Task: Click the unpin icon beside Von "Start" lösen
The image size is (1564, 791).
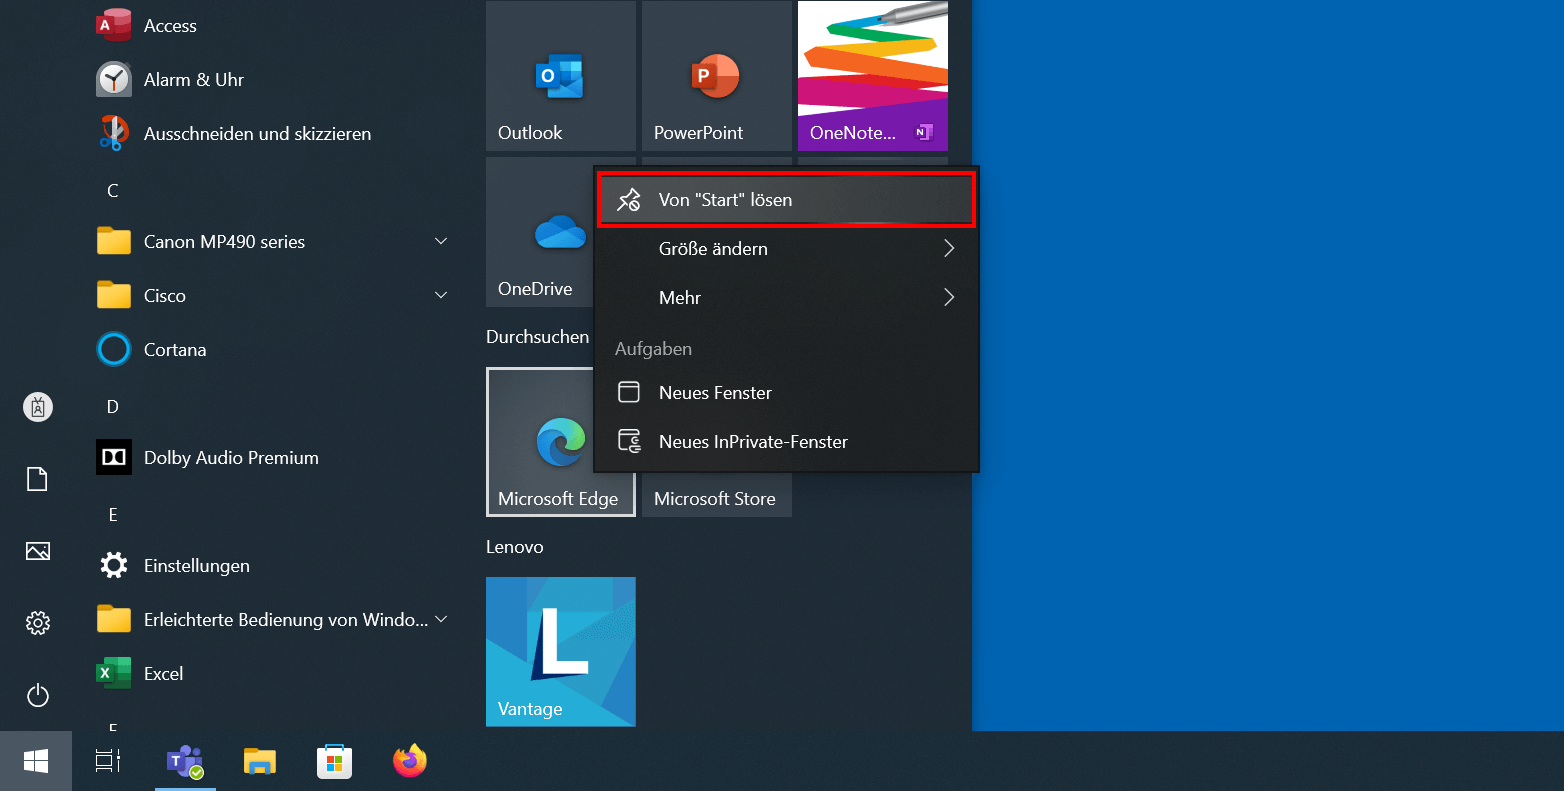Action: pyautogui.click(x=629, y=200)
